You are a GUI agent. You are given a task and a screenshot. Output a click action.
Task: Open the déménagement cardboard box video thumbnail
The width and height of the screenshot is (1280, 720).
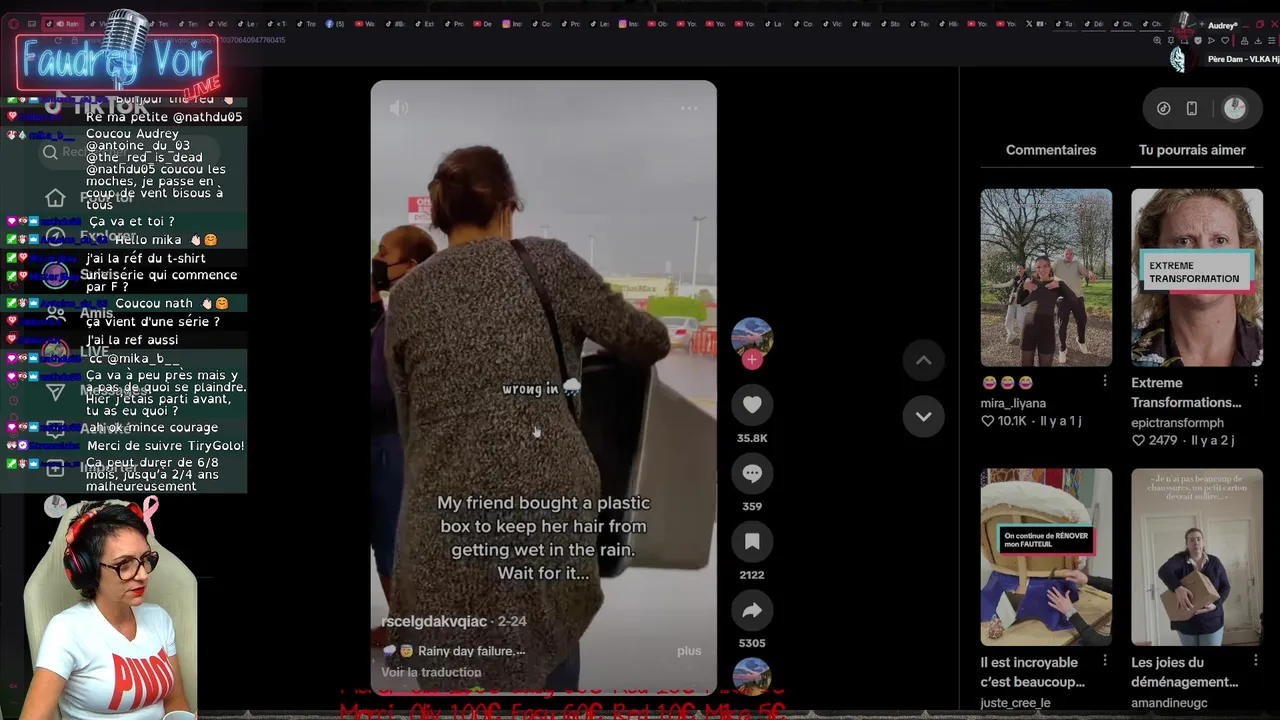1197,557
